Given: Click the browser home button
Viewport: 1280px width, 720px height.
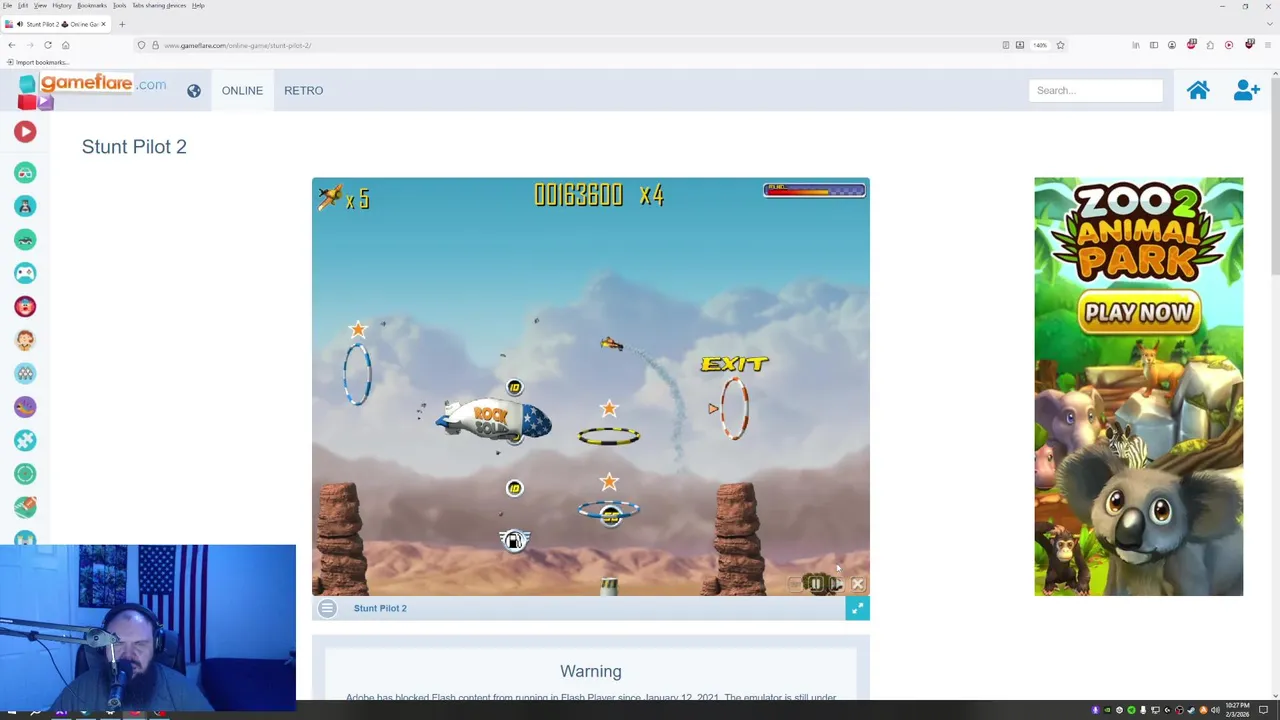Looking at the screenshot, I should (x=65, y=45).
